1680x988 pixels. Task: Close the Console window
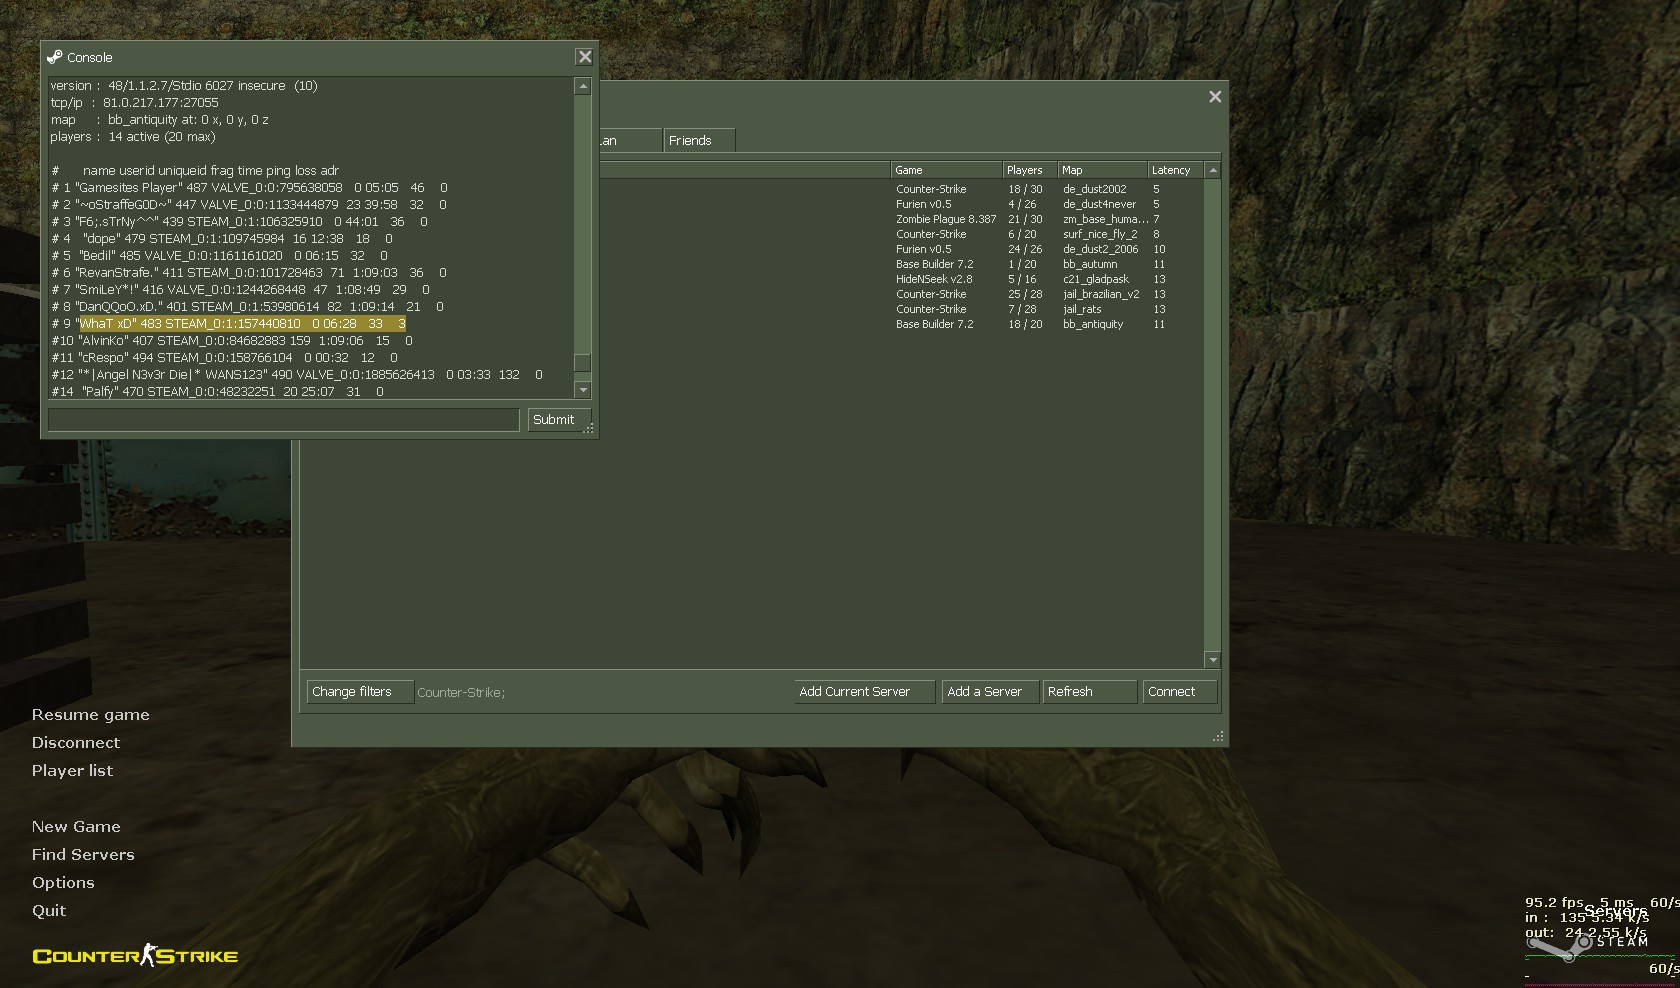click(x=585, y=57)
